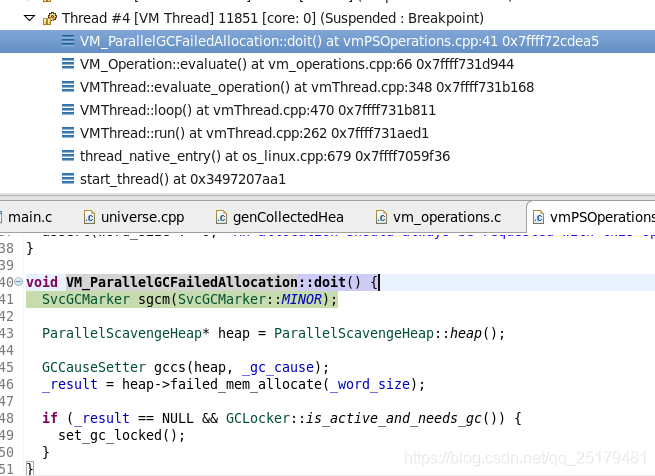655x476 pixels.
Task: Click the universe.cpp file icon
Action: 89,217
